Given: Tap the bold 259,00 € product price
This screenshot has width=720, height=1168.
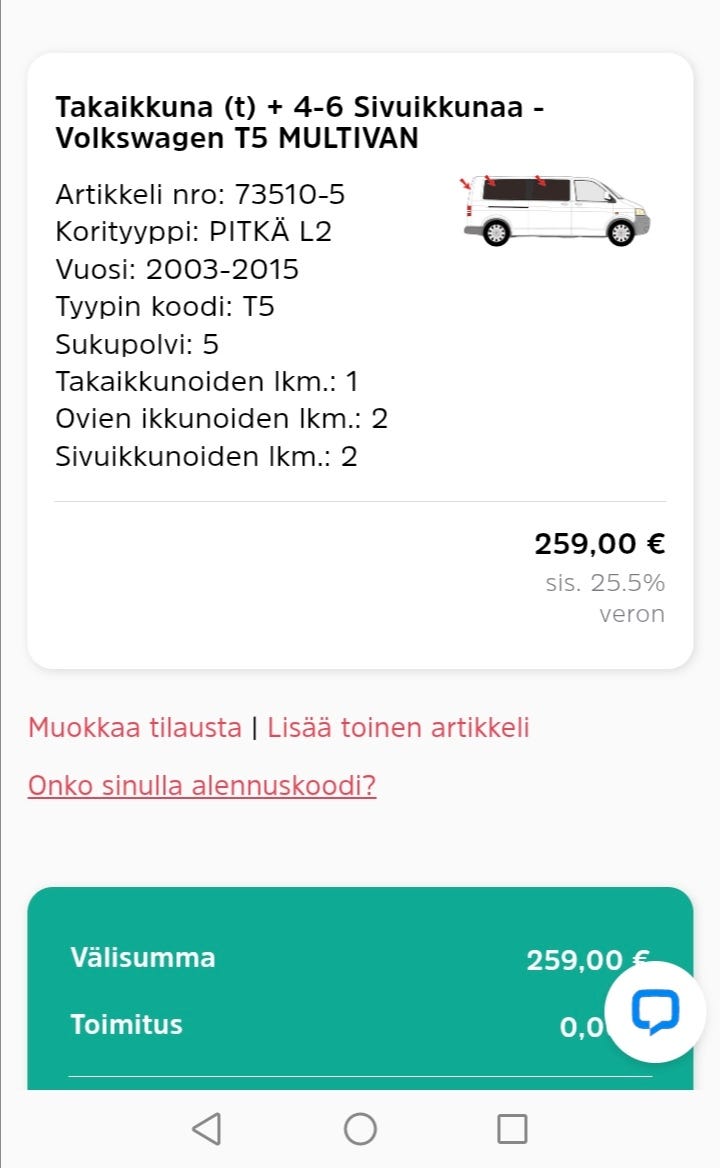Looking at the screenshot, I should (599, 544).
